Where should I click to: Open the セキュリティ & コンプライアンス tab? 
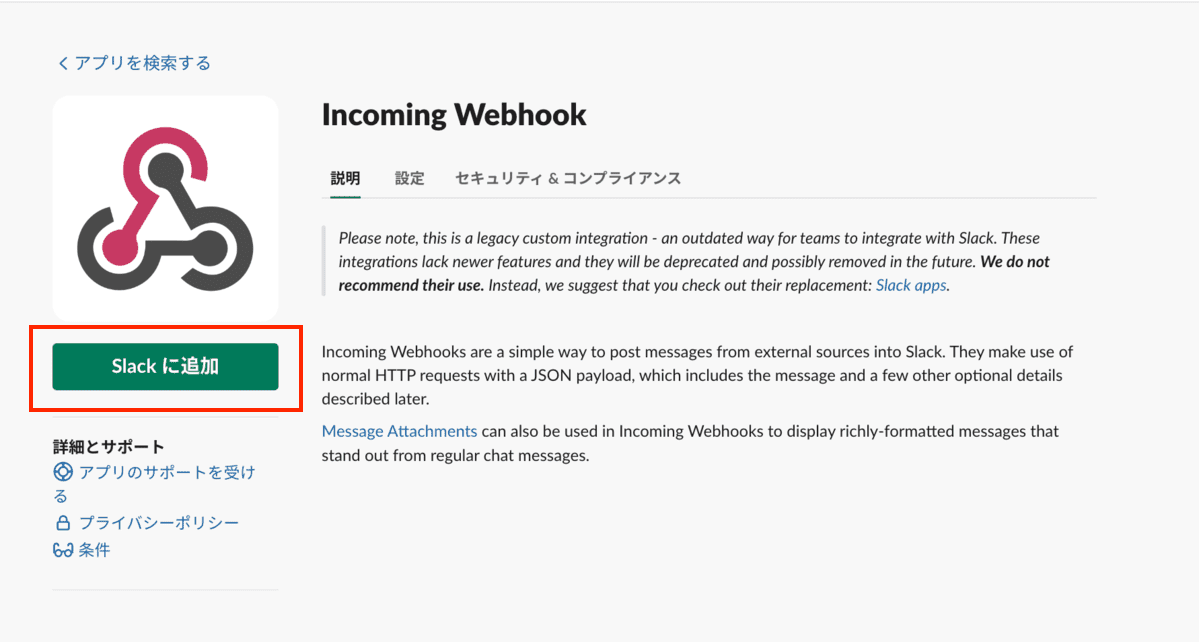coord(567,178)
